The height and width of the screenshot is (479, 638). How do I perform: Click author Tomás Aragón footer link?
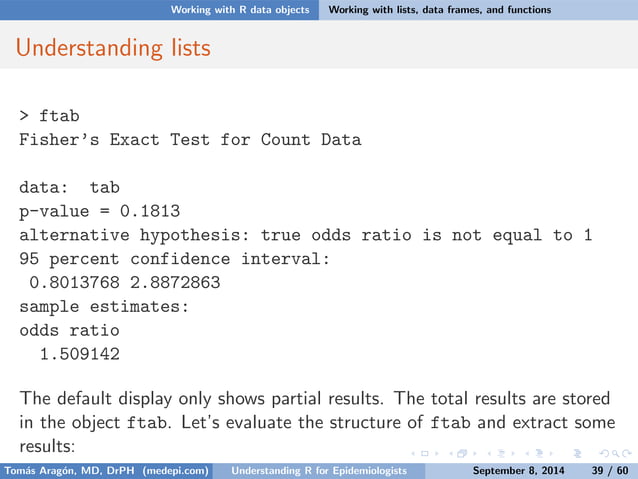106,471
